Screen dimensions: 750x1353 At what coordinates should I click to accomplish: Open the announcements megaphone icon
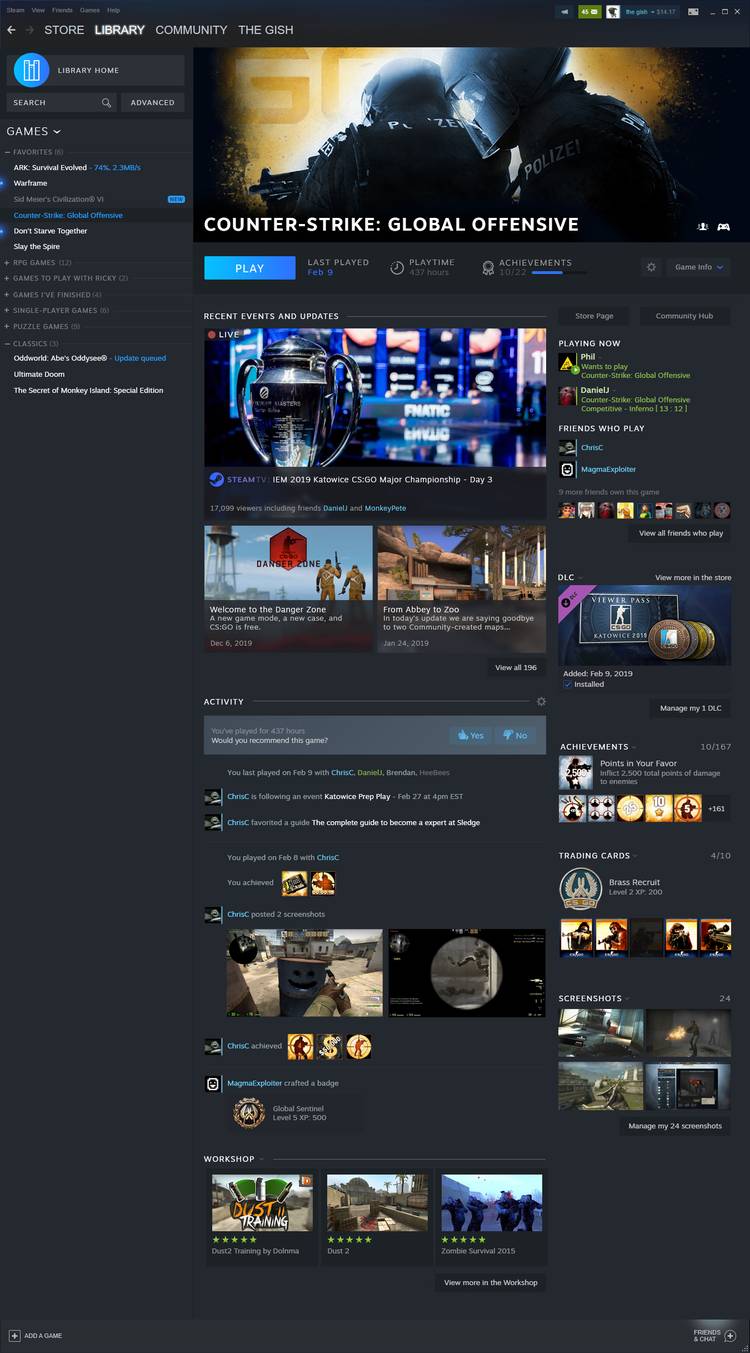[x=565, y=12]
